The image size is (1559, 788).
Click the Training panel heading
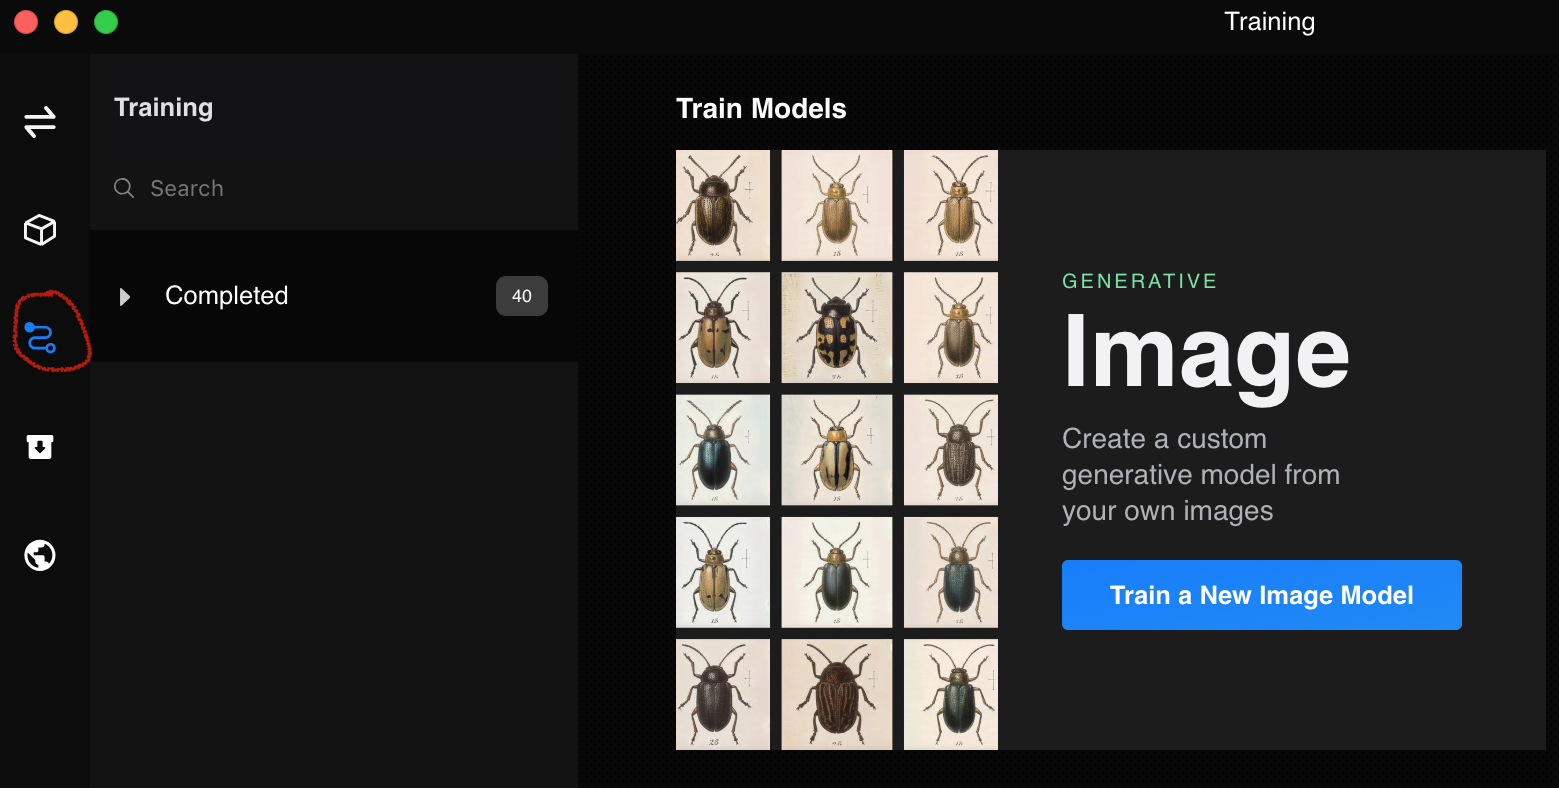[164, 108]
